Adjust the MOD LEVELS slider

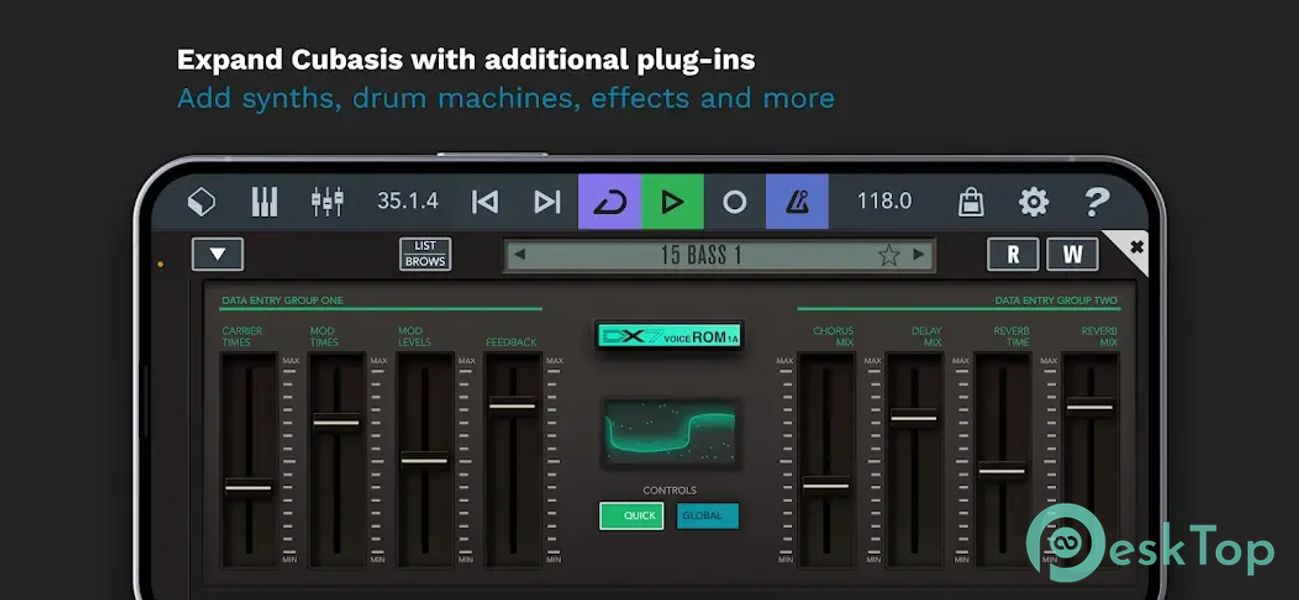click(x=424, y=460)
